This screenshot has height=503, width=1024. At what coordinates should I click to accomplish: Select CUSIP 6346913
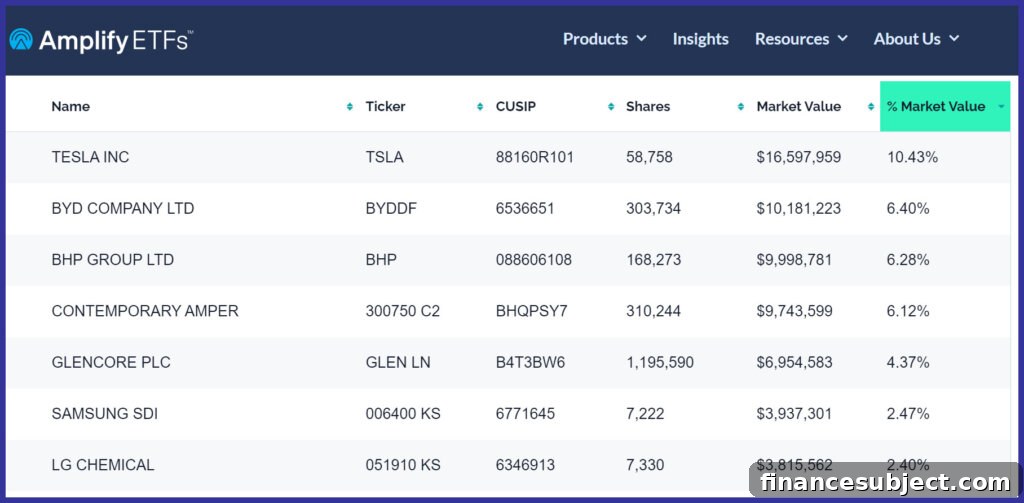525,465
